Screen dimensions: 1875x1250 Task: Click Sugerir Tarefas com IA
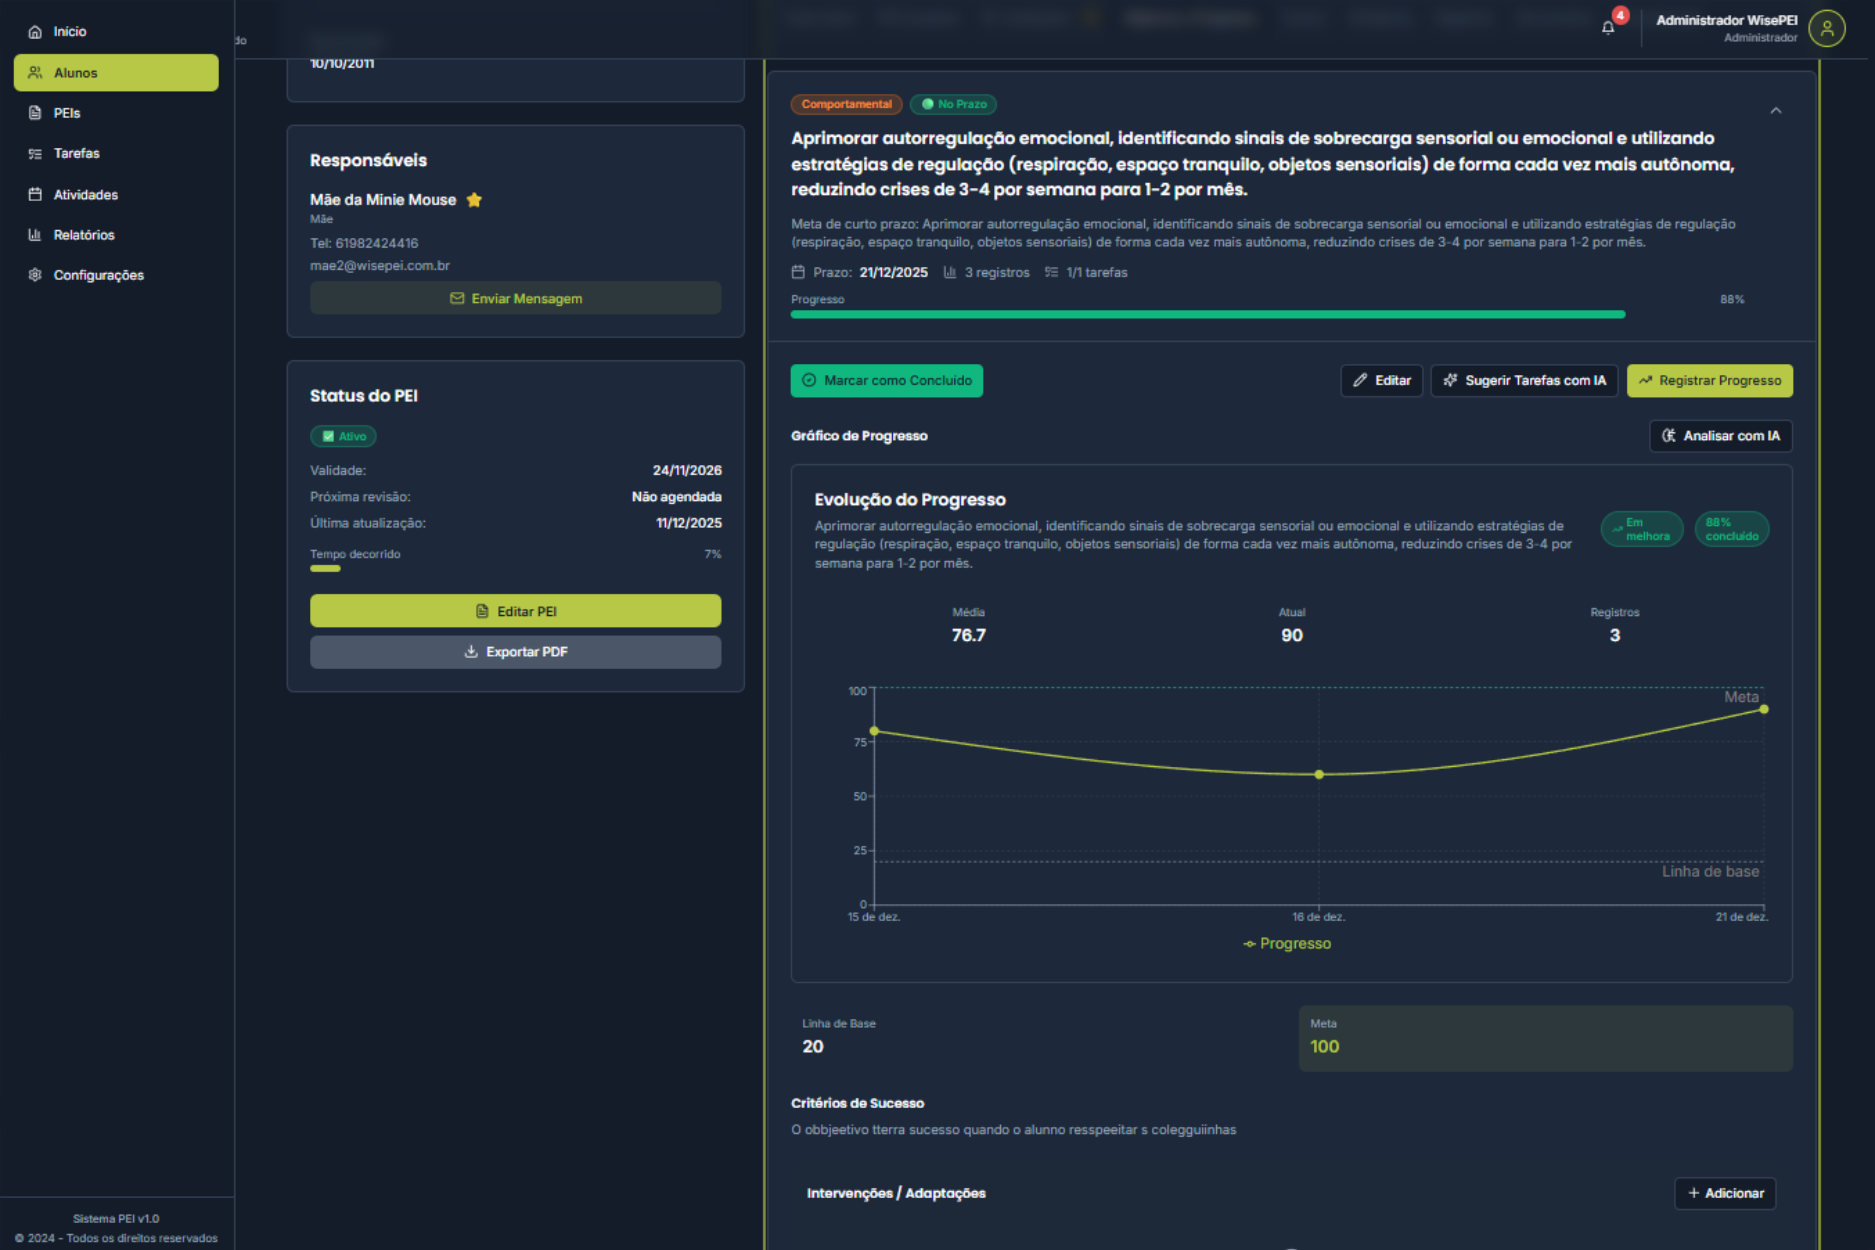pos(1524,381)
